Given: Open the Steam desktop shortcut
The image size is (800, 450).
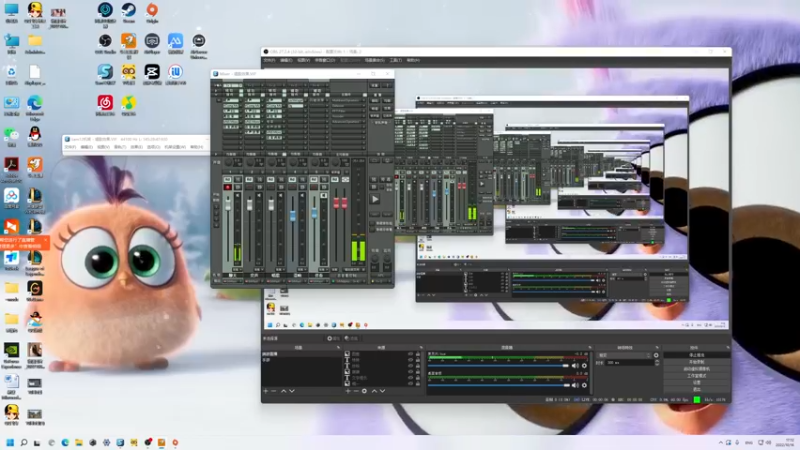Looking at the screenshot, I should point(128,13).
